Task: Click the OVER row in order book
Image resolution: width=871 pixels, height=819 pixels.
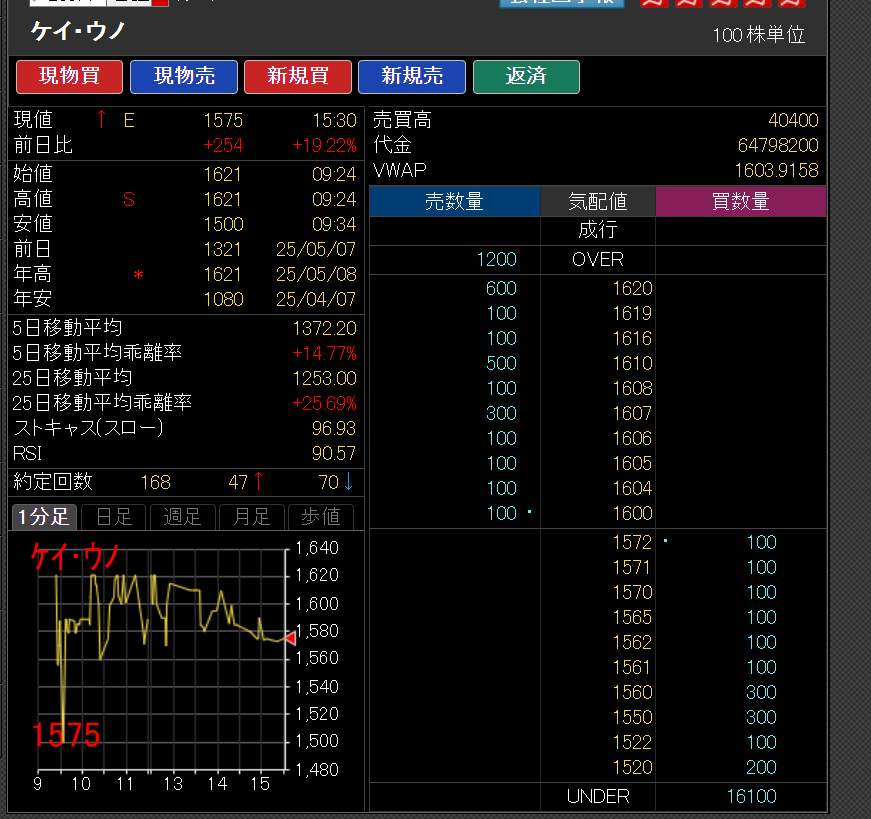Action: point(597,259)
